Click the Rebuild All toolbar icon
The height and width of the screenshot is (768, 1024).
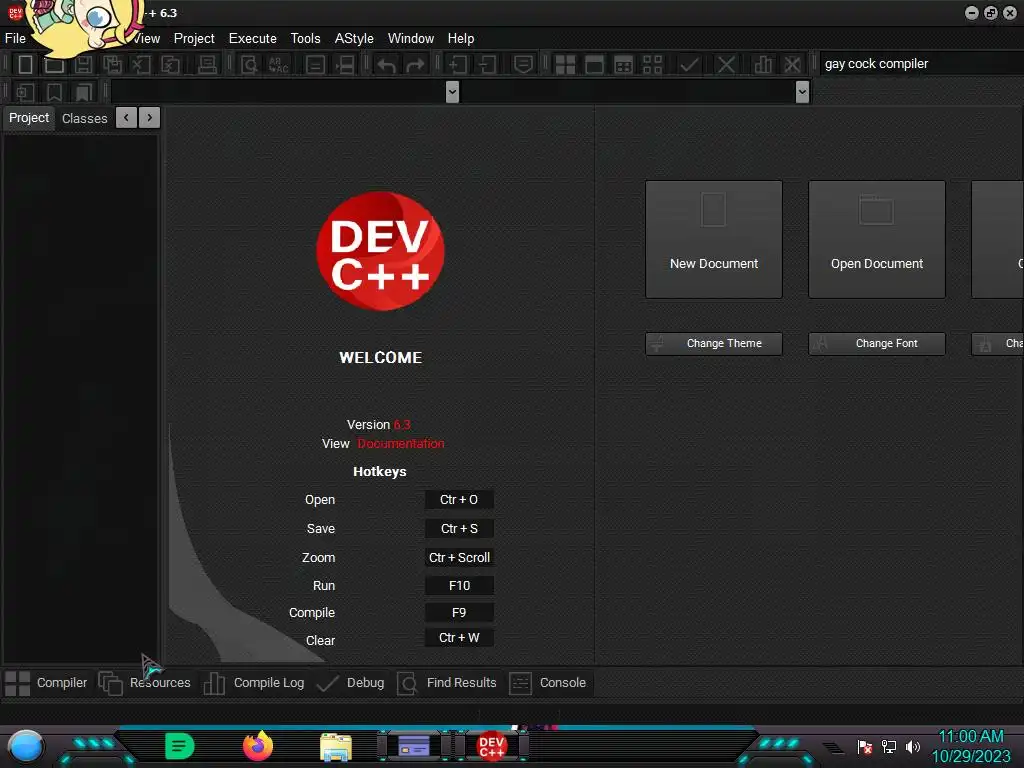652,64
